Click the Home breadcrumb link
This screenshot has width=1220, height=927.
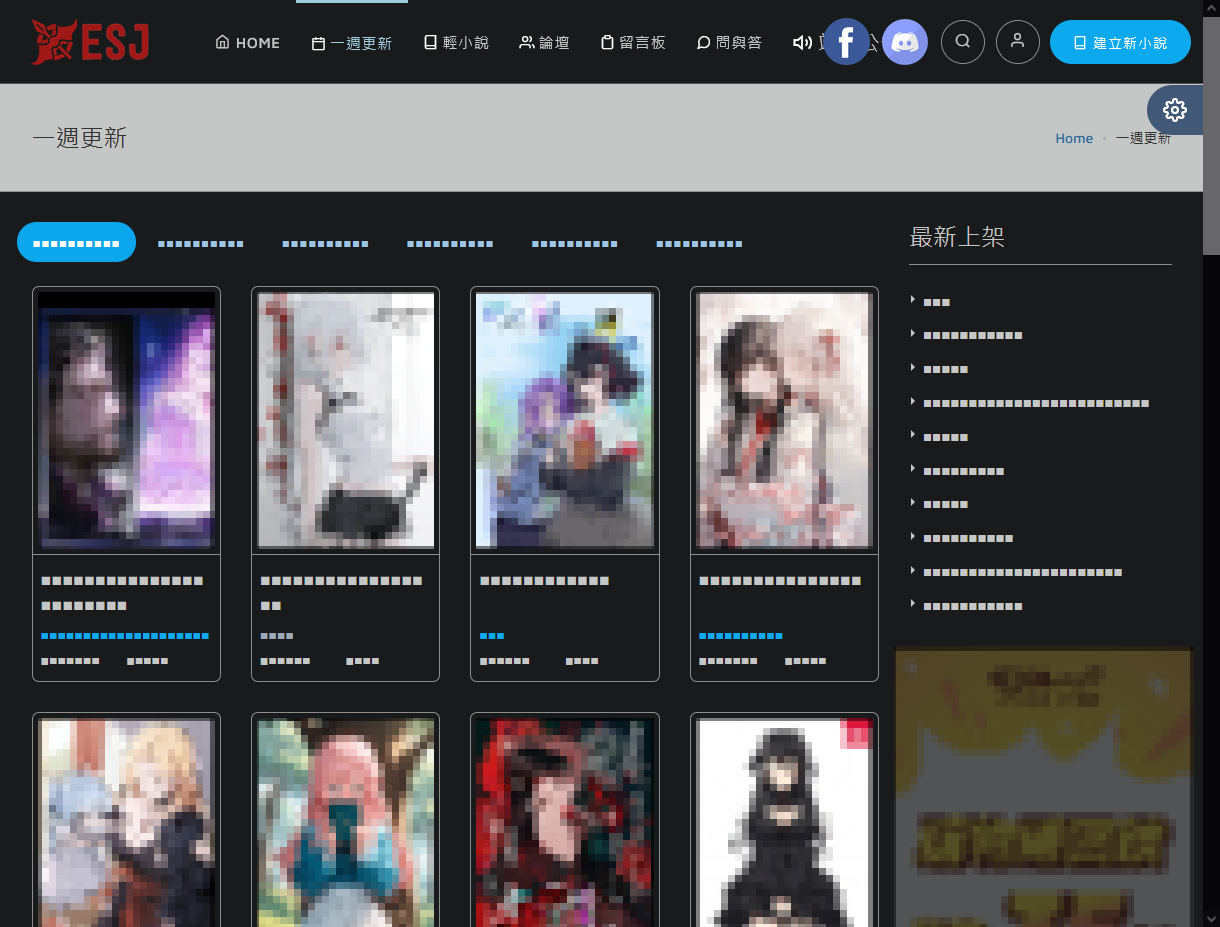pos(1074,138)
